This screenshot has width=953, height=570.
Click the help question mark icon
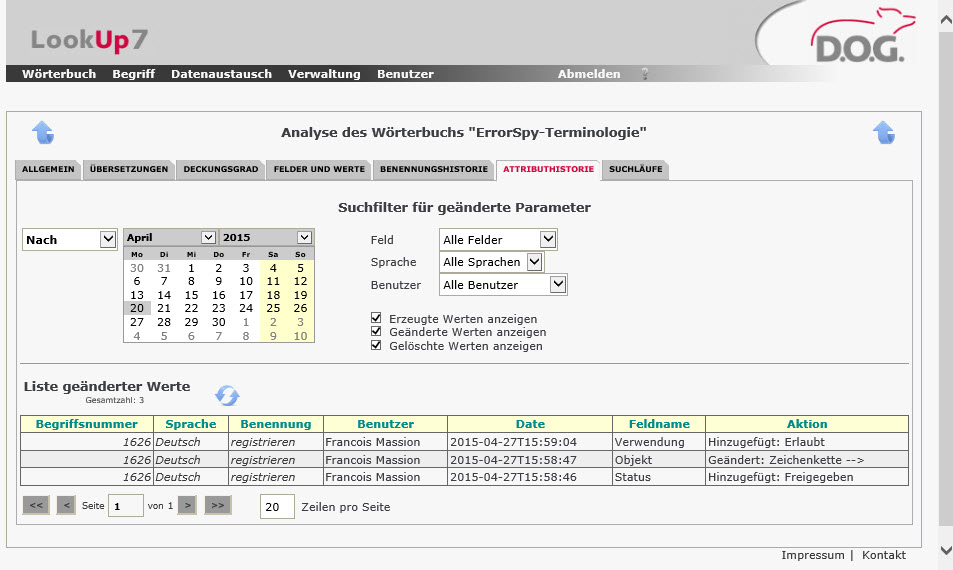point(645,74)
